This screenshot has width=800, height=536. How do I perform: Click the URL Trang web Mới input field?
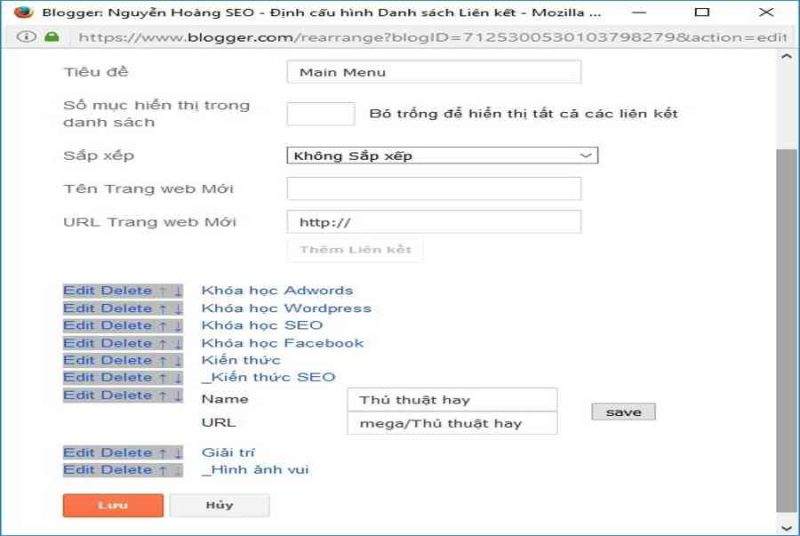(x=433, y=222)
